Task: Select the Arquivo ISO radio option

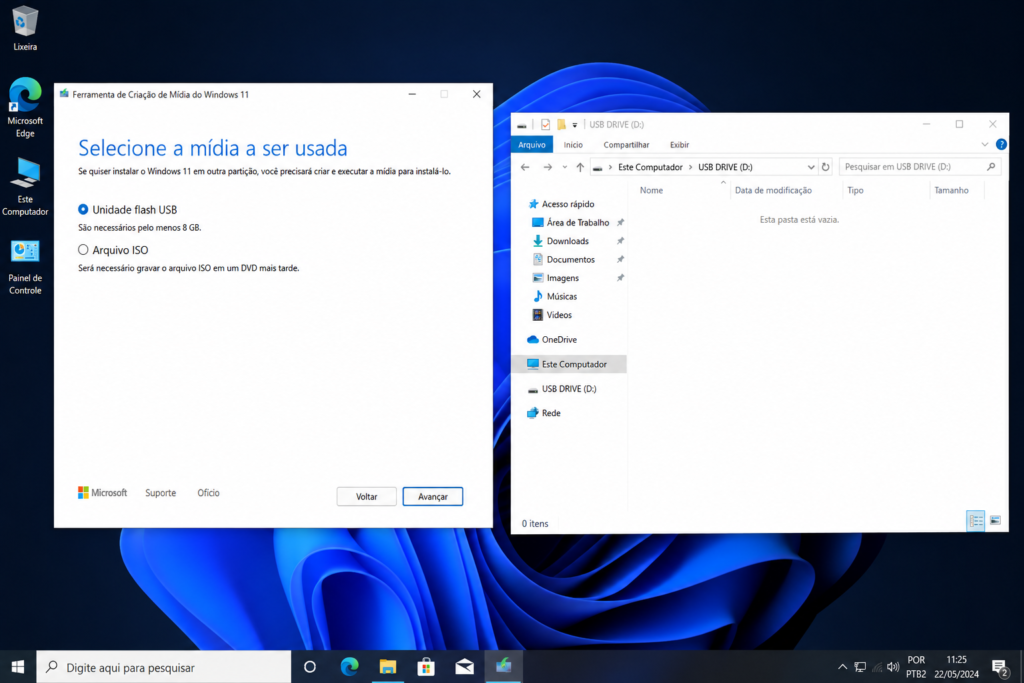Action: point(83,249)
